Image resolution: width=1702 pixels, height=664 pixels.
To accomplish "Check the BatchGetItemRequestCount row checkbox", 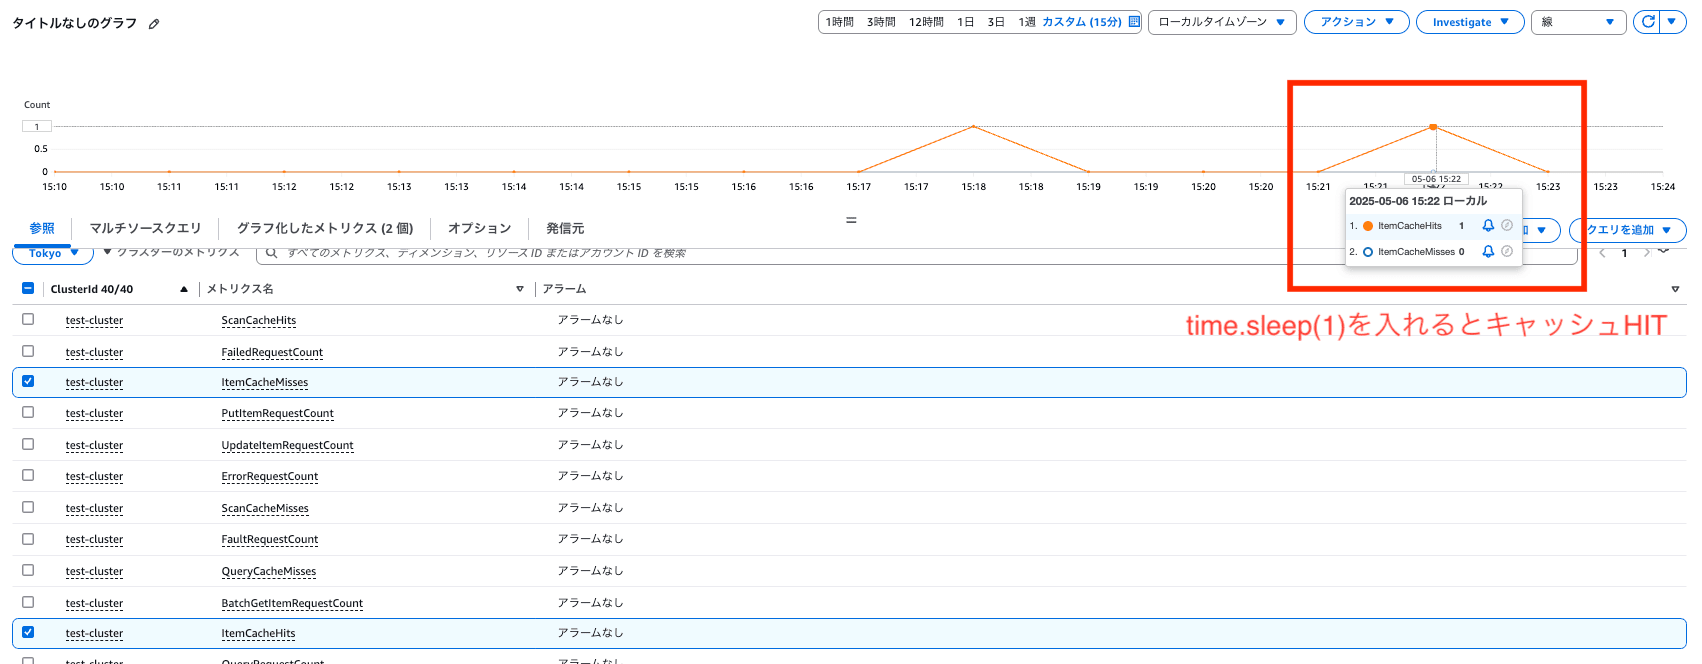I will [x=28, y=602].
